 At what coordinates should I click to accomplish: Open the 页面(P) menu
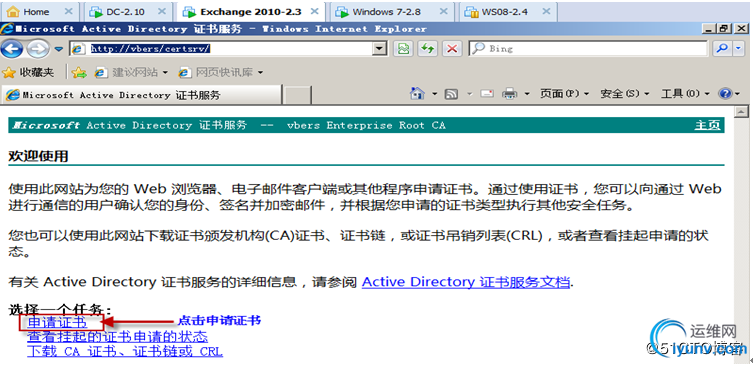pyautogui.click(x=564, y=94)
